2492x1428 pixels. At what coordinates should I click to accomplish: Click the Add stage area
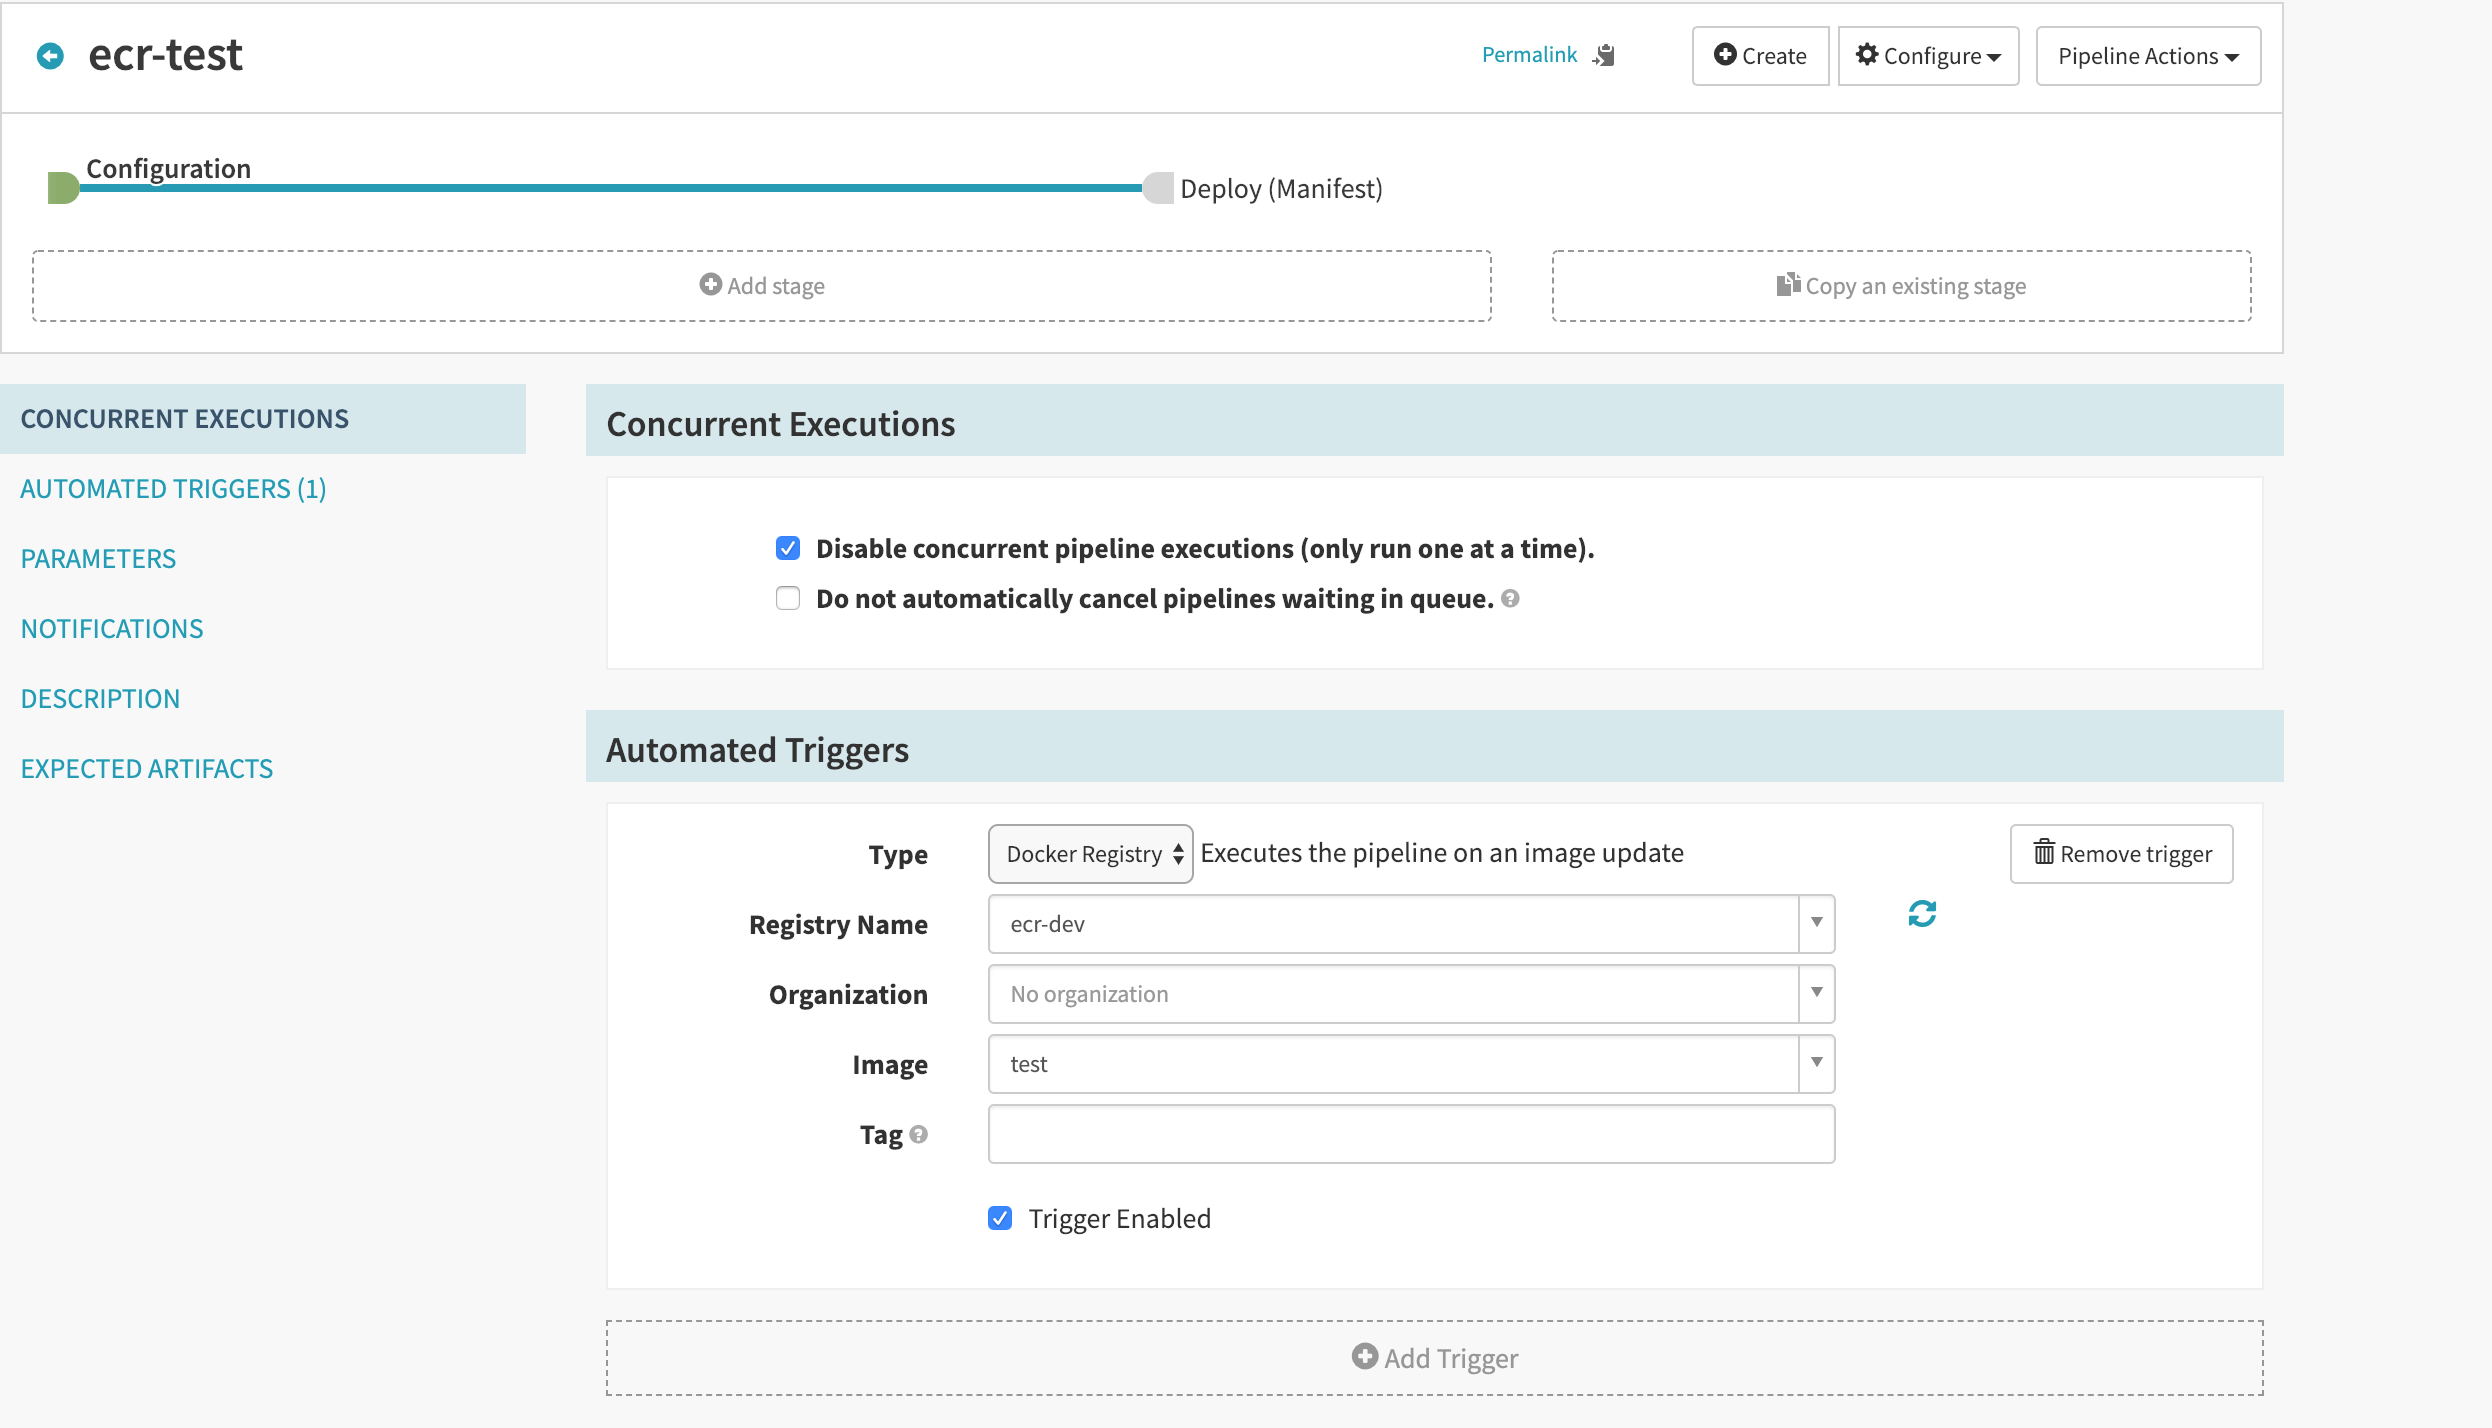(x=761, y=286)
